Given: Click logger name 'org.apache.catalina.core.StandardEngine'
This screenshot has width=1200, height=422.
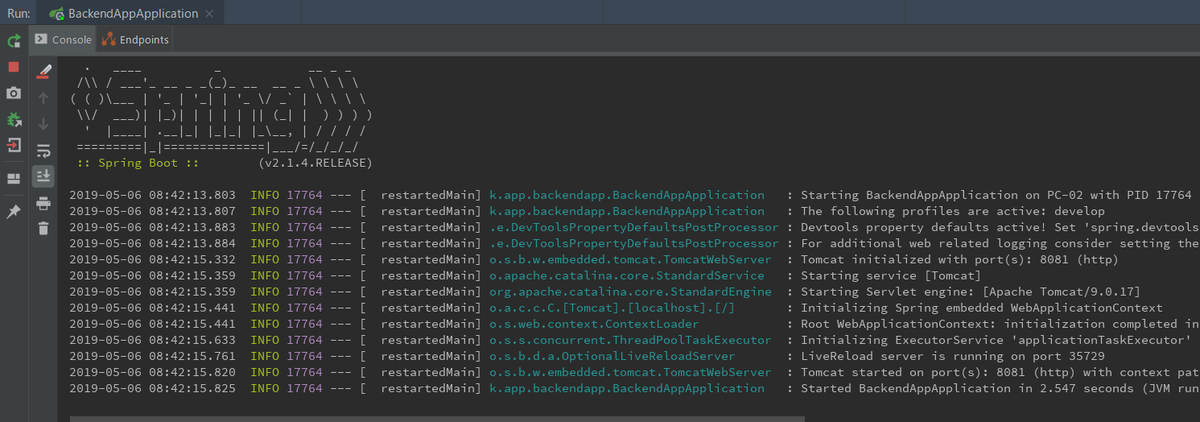Looking at the screenshot, I should pos(630,292).
